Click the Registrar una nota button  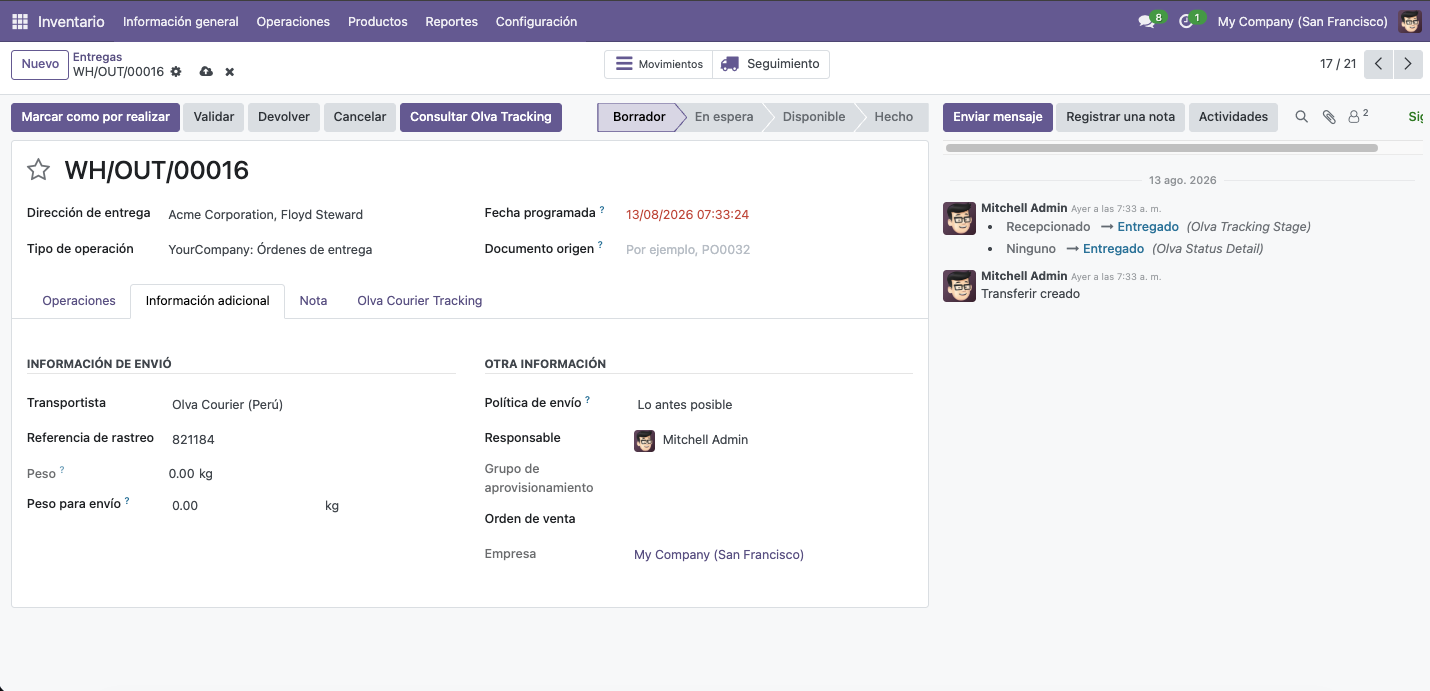[1121, 117]
